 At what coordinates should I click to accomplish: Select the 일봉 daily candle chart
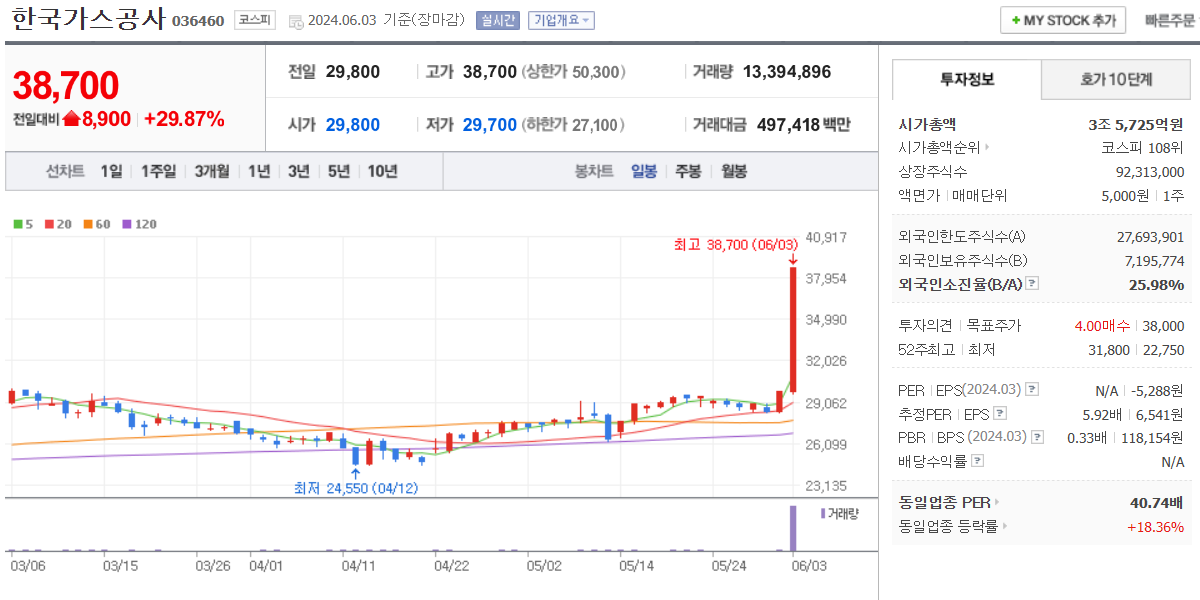tap(644, 171)
